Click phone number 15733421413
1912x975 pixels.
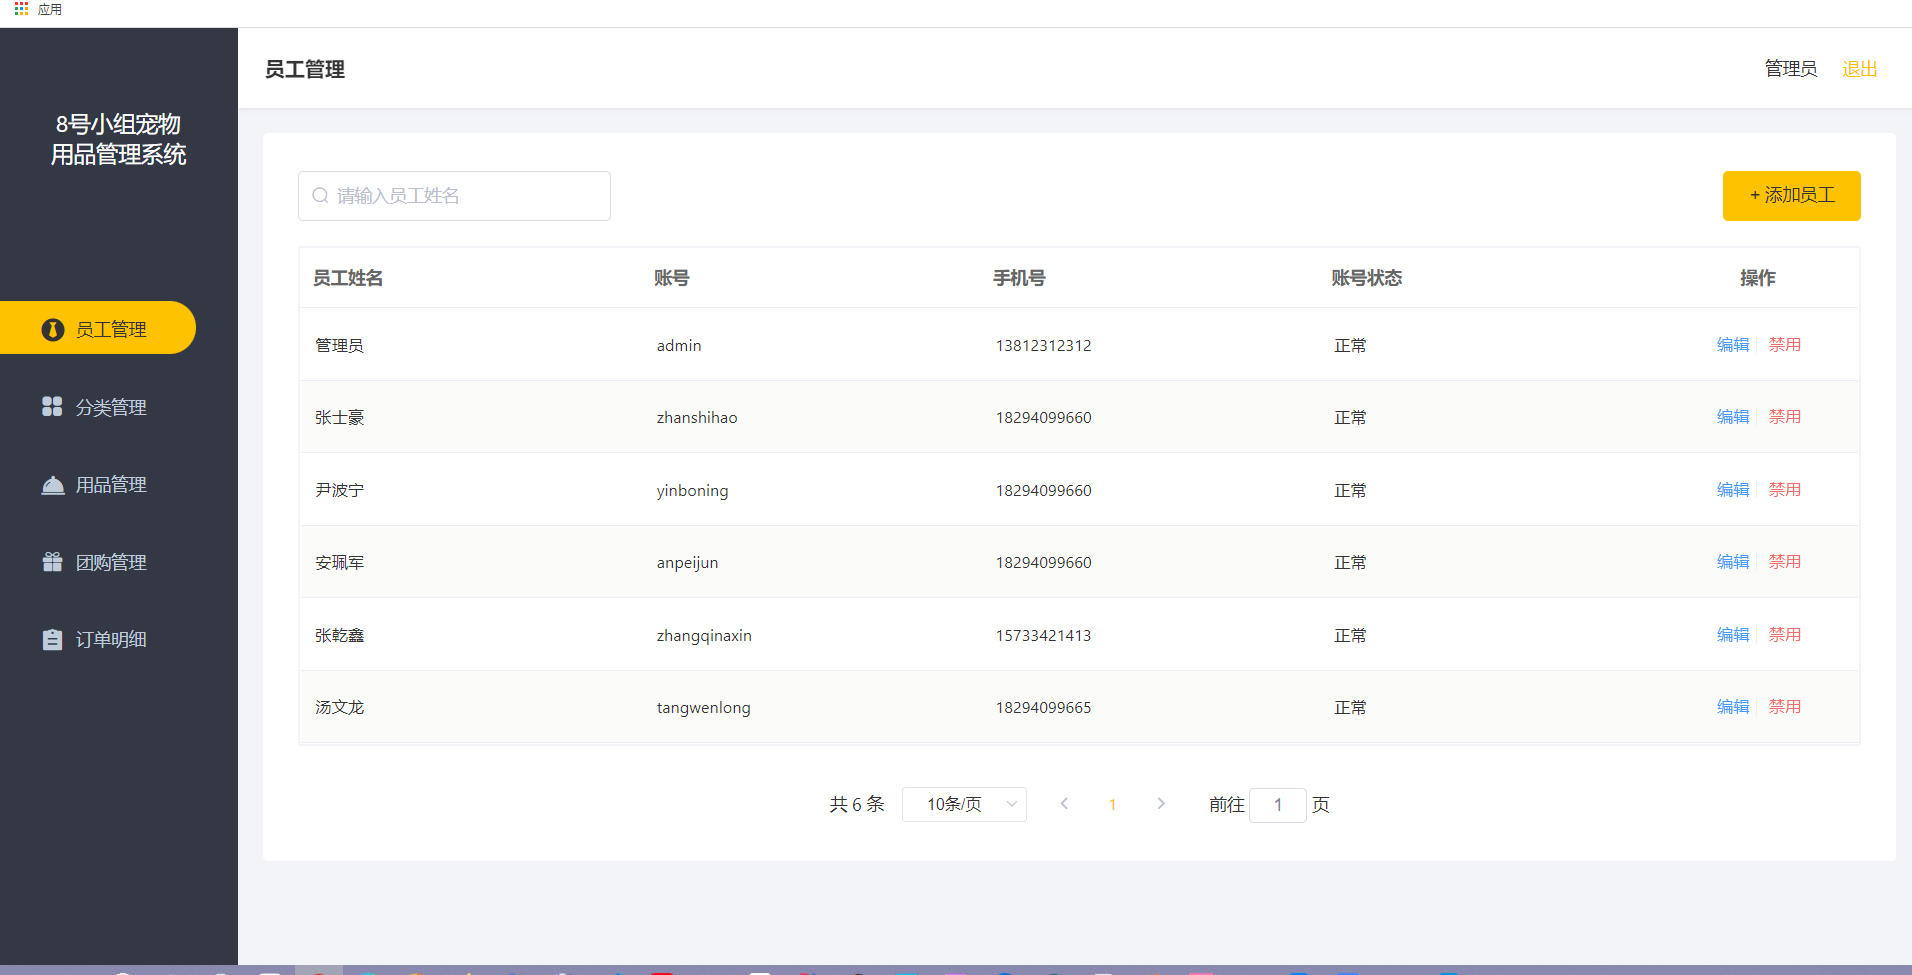point(1043,635)
